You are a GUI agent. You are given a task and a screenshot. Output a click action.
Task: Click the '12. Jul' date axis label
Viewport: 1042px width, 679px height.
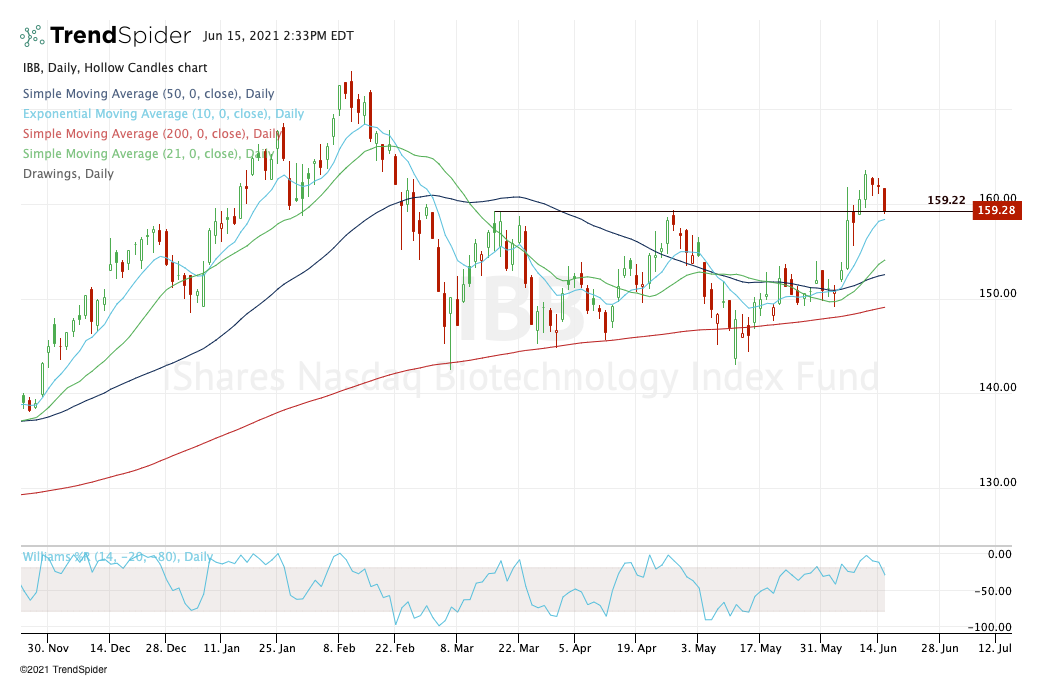pyautogui.click(x=995, y=648)
